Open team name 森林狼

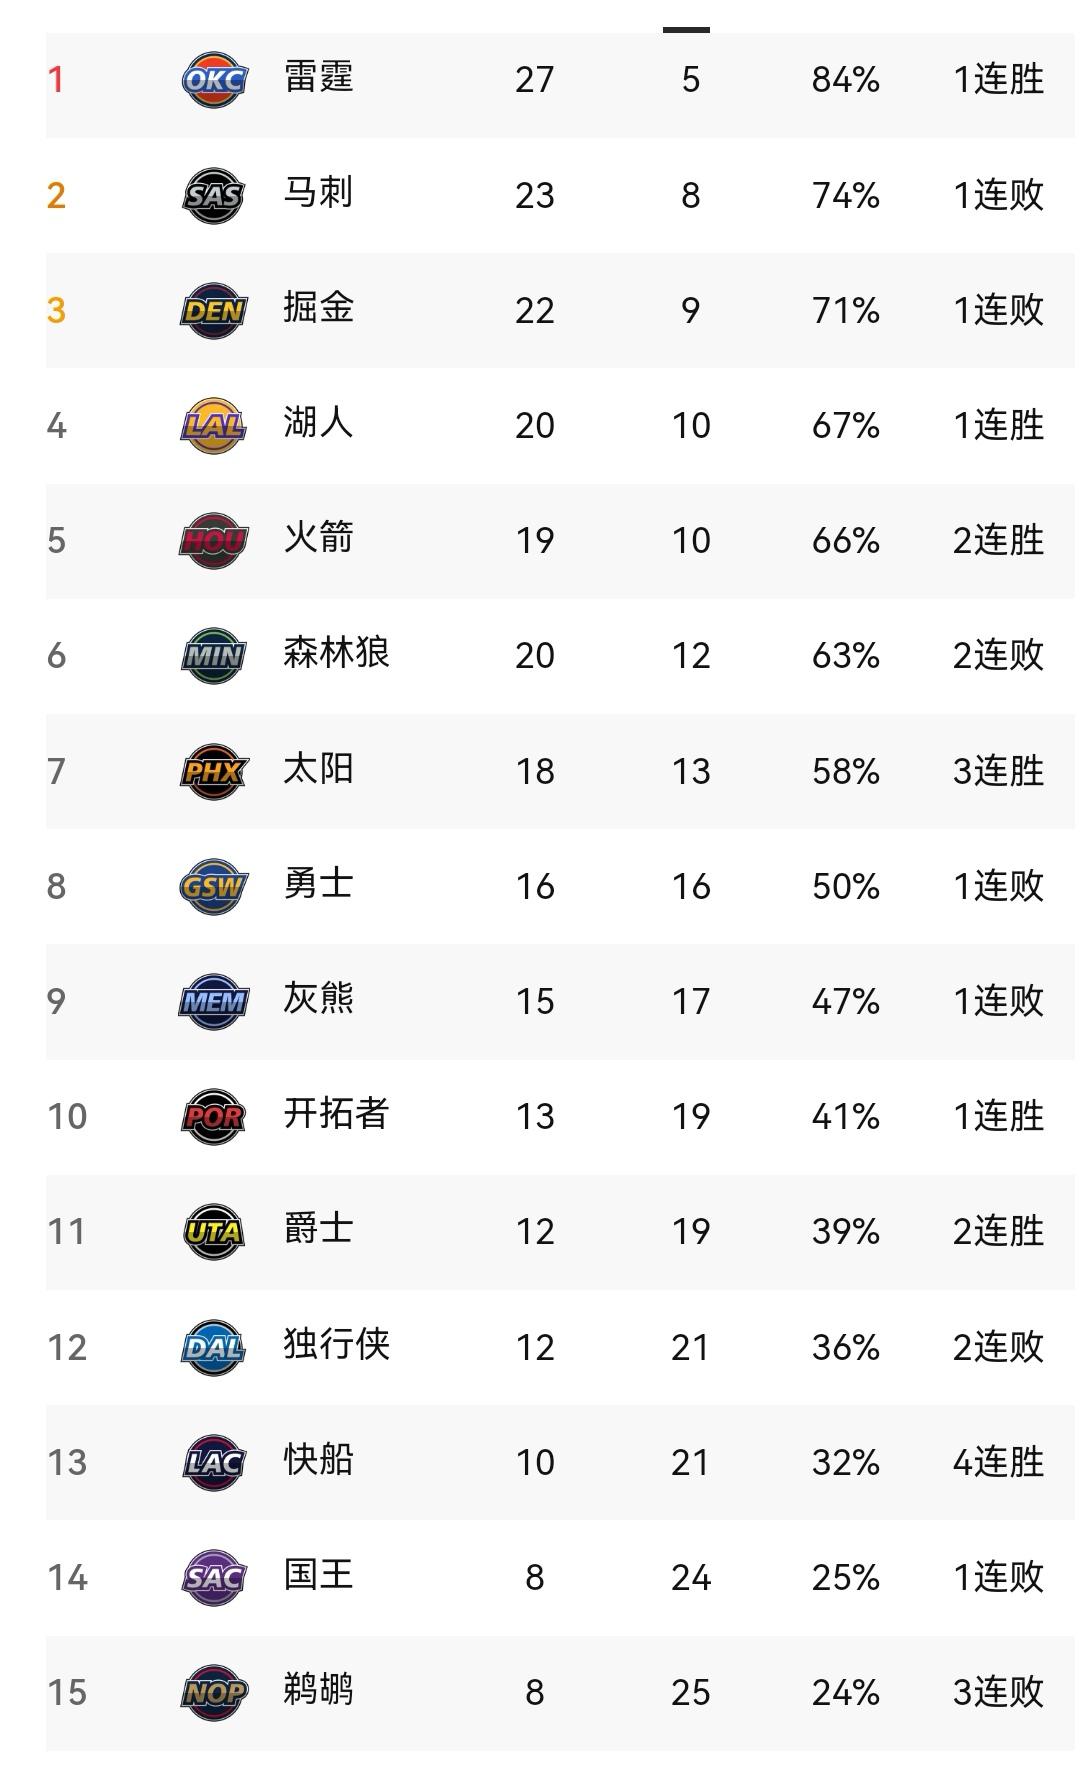pos(336,653)
